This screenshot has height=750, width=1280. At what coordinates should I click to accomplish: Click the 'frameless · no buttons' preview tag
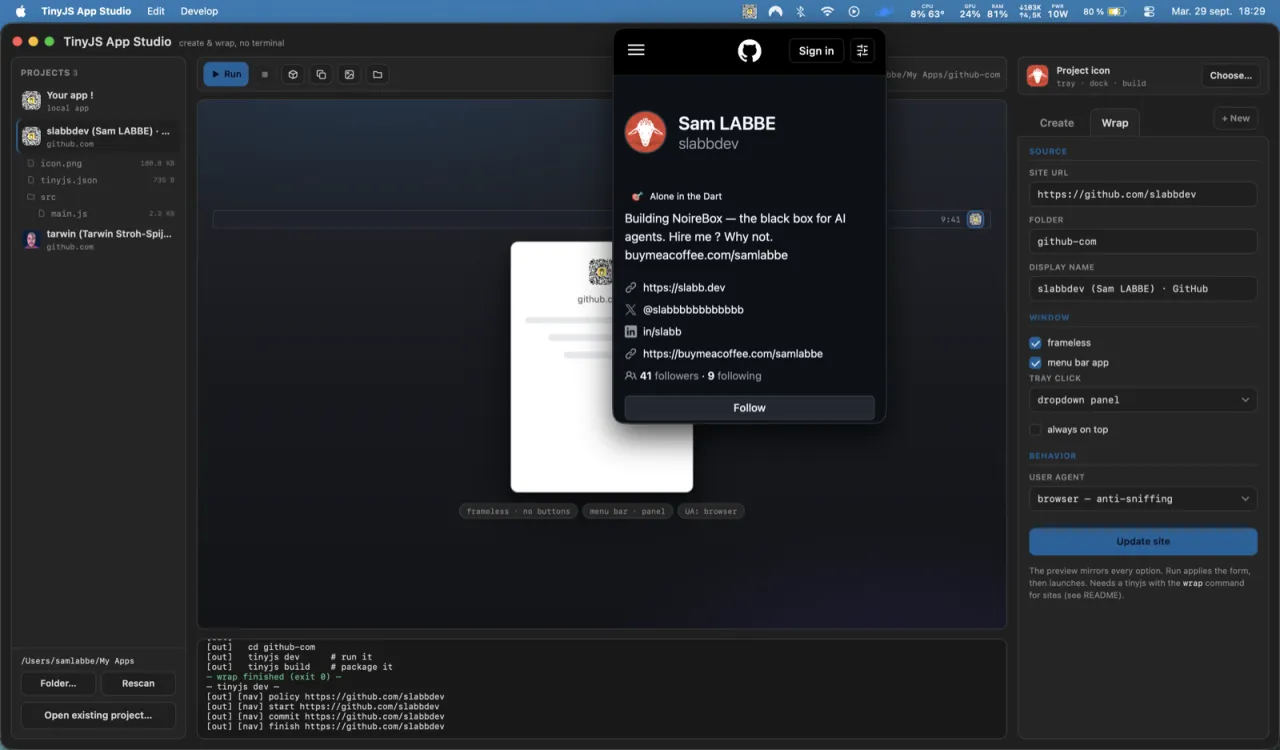click(518, 511)
